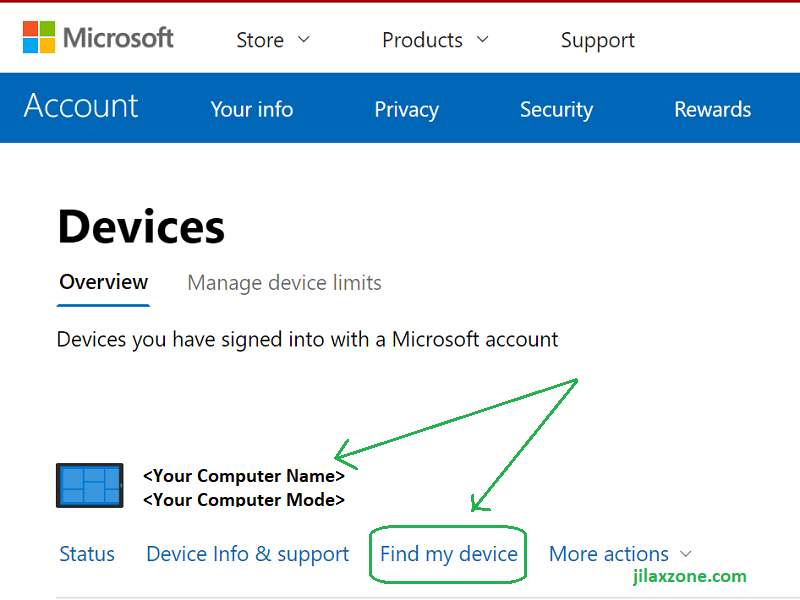Click the Account heading link
The height and width of the screenshot is (600, 800).
click(81, 106)
